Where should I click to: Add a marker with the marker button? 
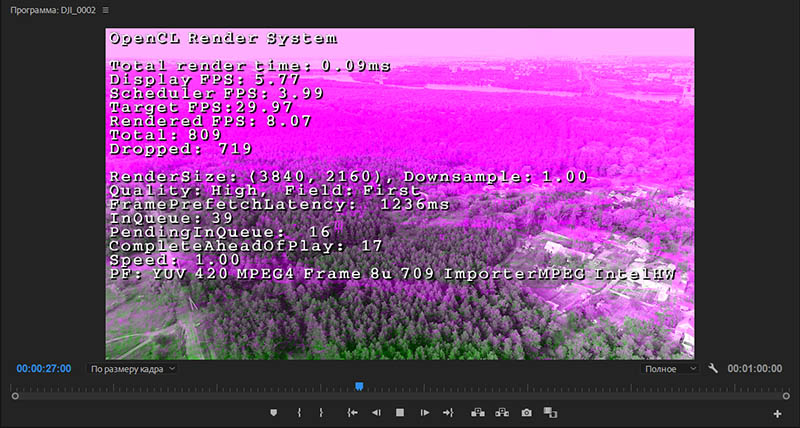pyautogui.click(x=273, y=413)
